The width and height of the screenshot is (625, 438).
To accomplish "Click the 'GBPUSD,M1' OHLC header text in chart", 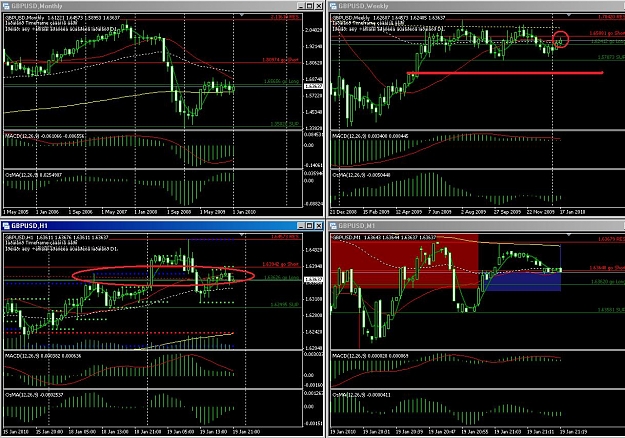I will pyautogui.click(x=384, y=238).
